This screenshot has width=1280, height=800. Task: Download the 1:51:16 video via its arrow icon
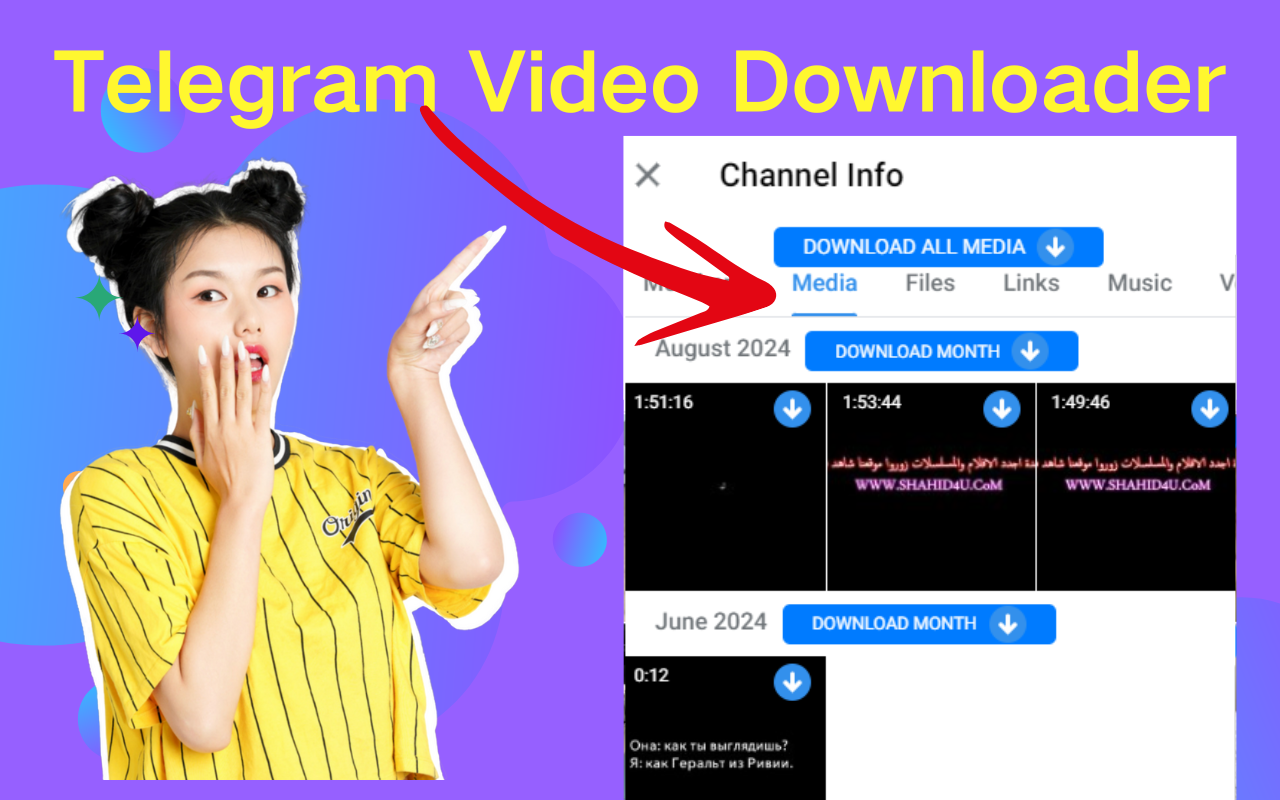[792, 409]
